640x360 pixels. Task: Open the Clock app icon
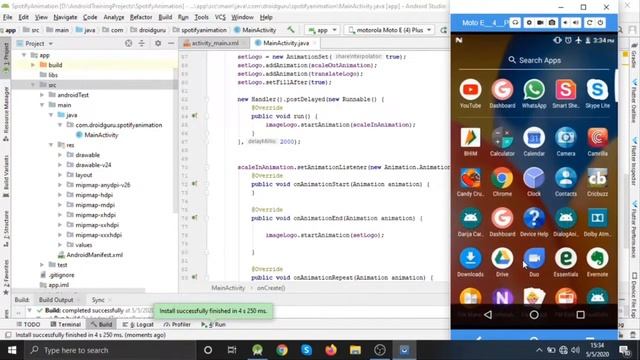534,178
